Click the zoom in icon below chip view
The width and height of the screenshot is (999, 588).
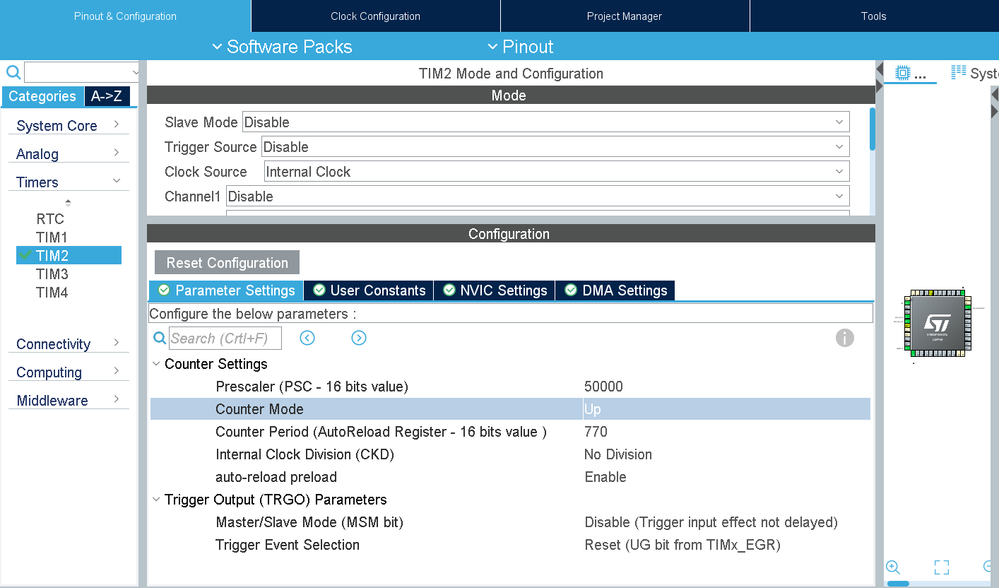pyautogui.click(x=893, y=567)
